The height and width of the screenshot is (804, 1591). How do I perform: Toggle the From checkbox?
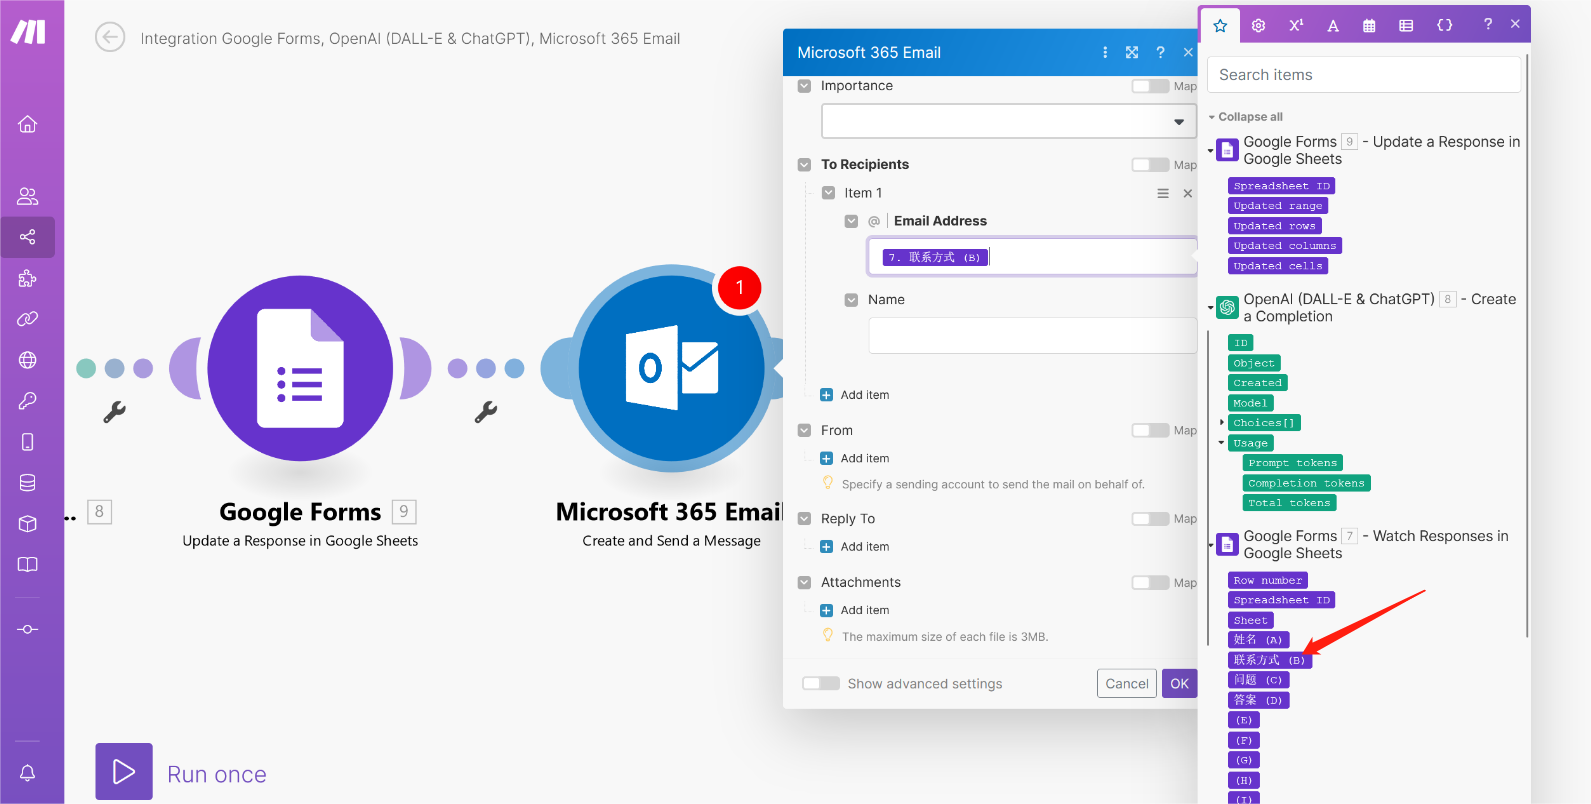click(804, 431)
